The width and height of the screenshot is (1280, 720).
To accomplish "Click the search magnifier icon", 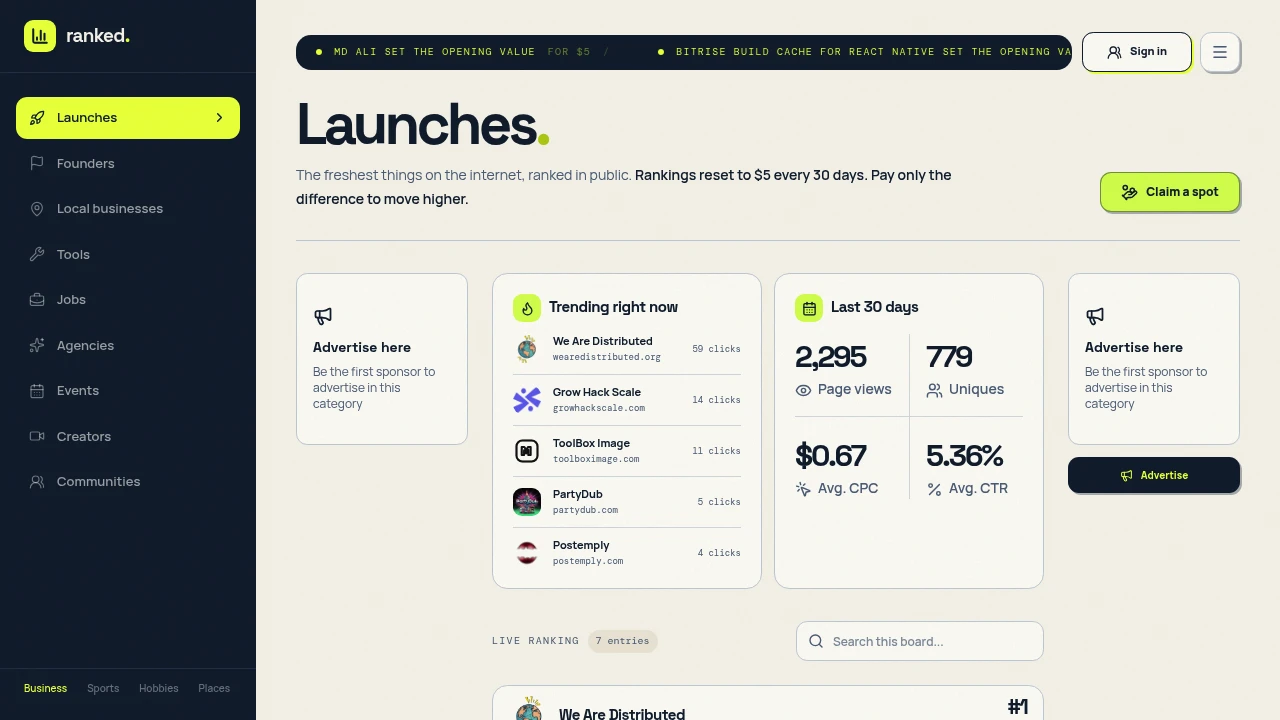I will 816,641.
